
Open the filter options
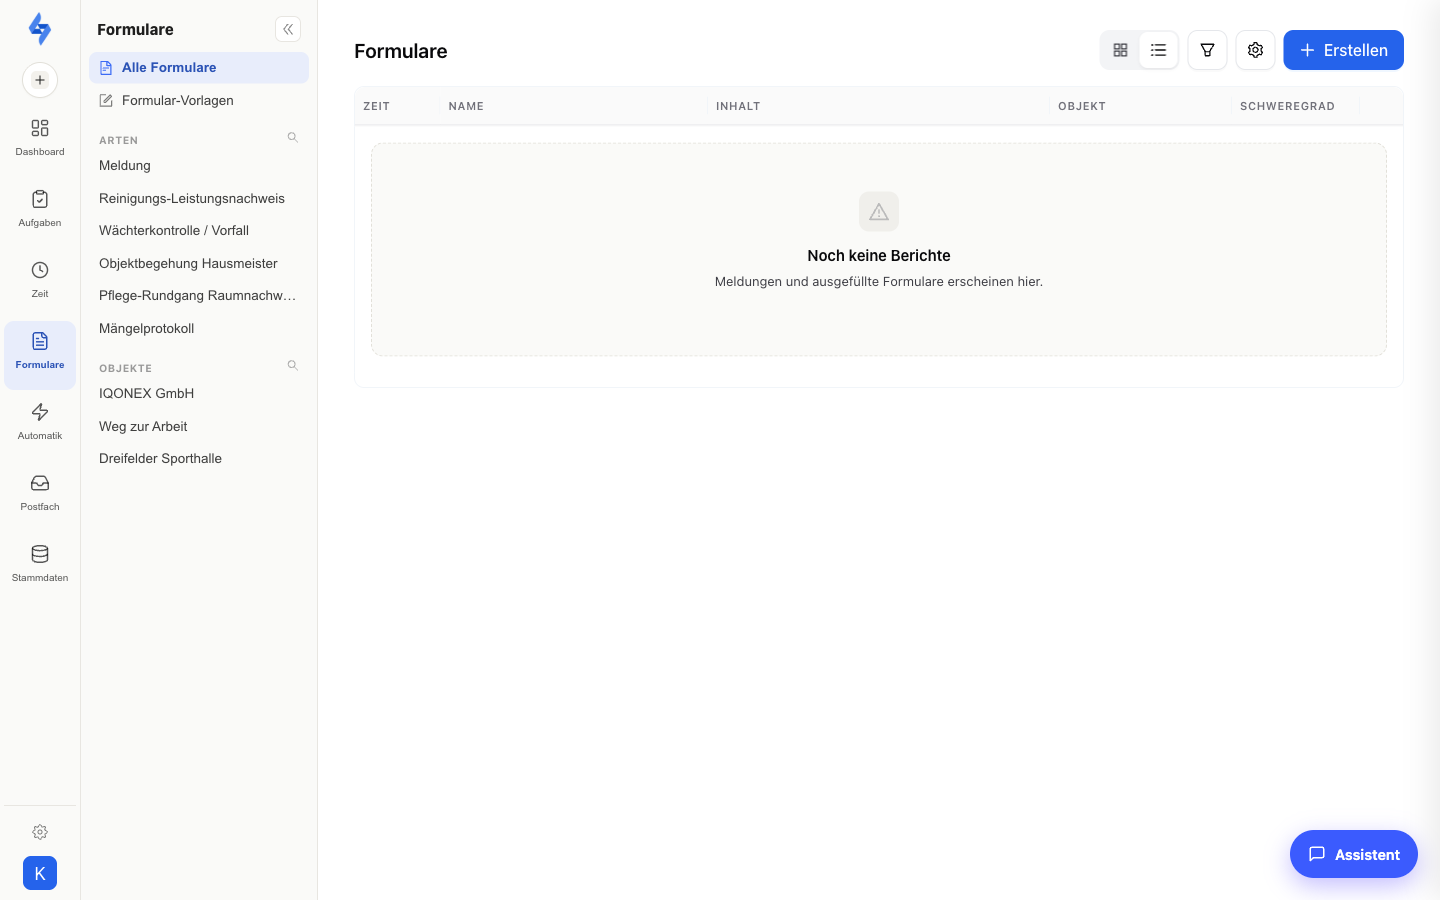tap(1207, 50)
